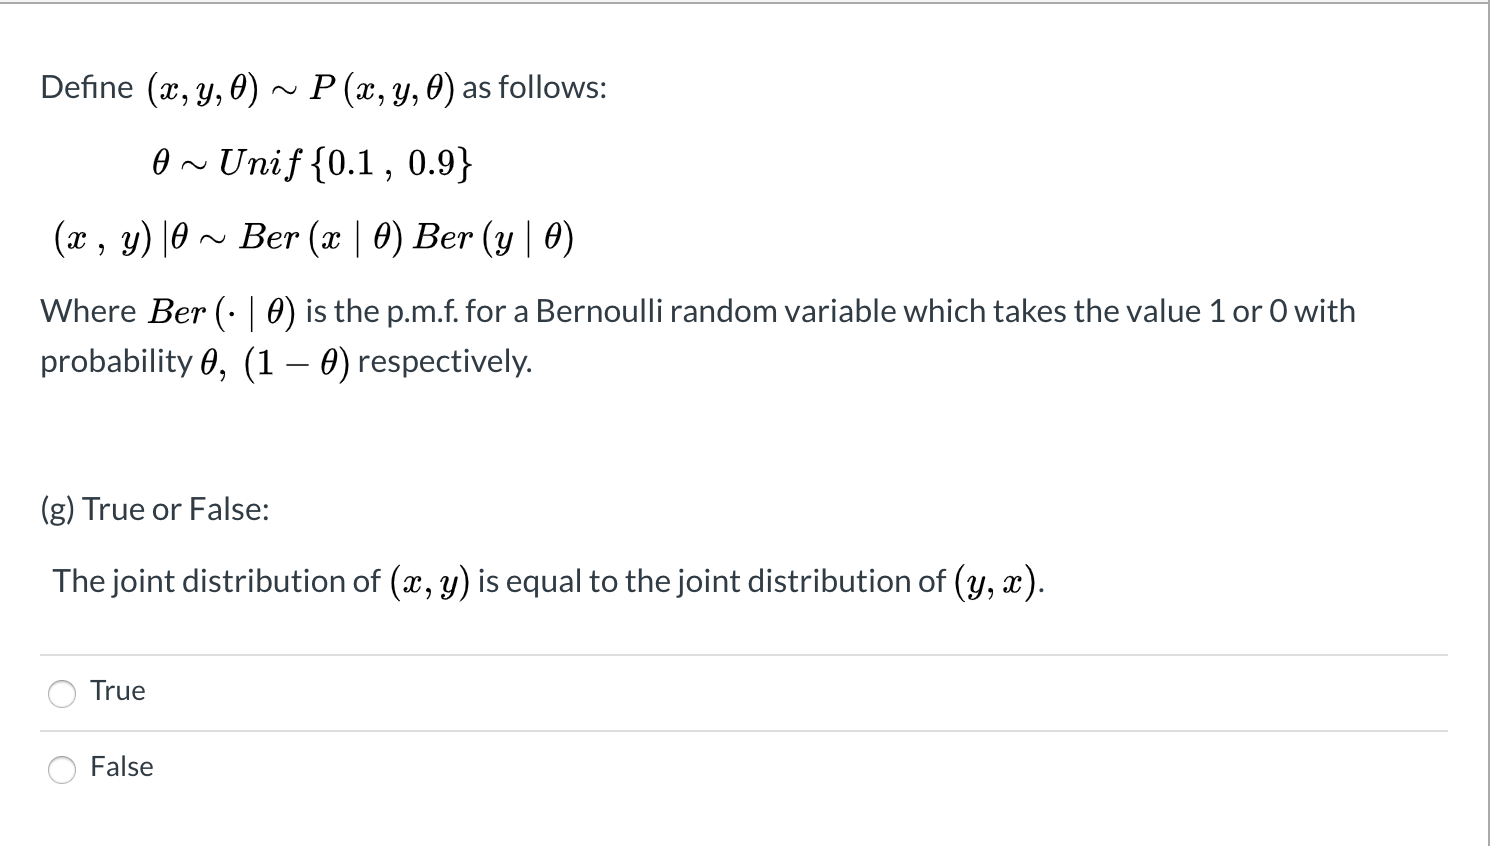Click the True answer label
Screen dimensions: 1494x846
(117, 690)
